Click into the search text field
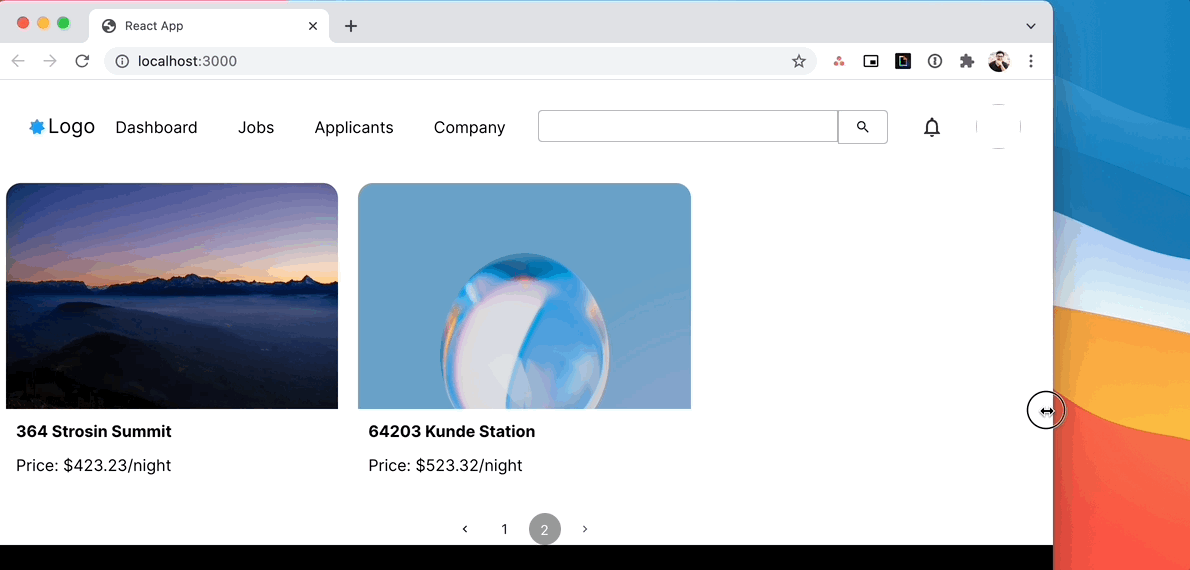The width and height of the screenshot is (1190, 570). tap(688, 127)
